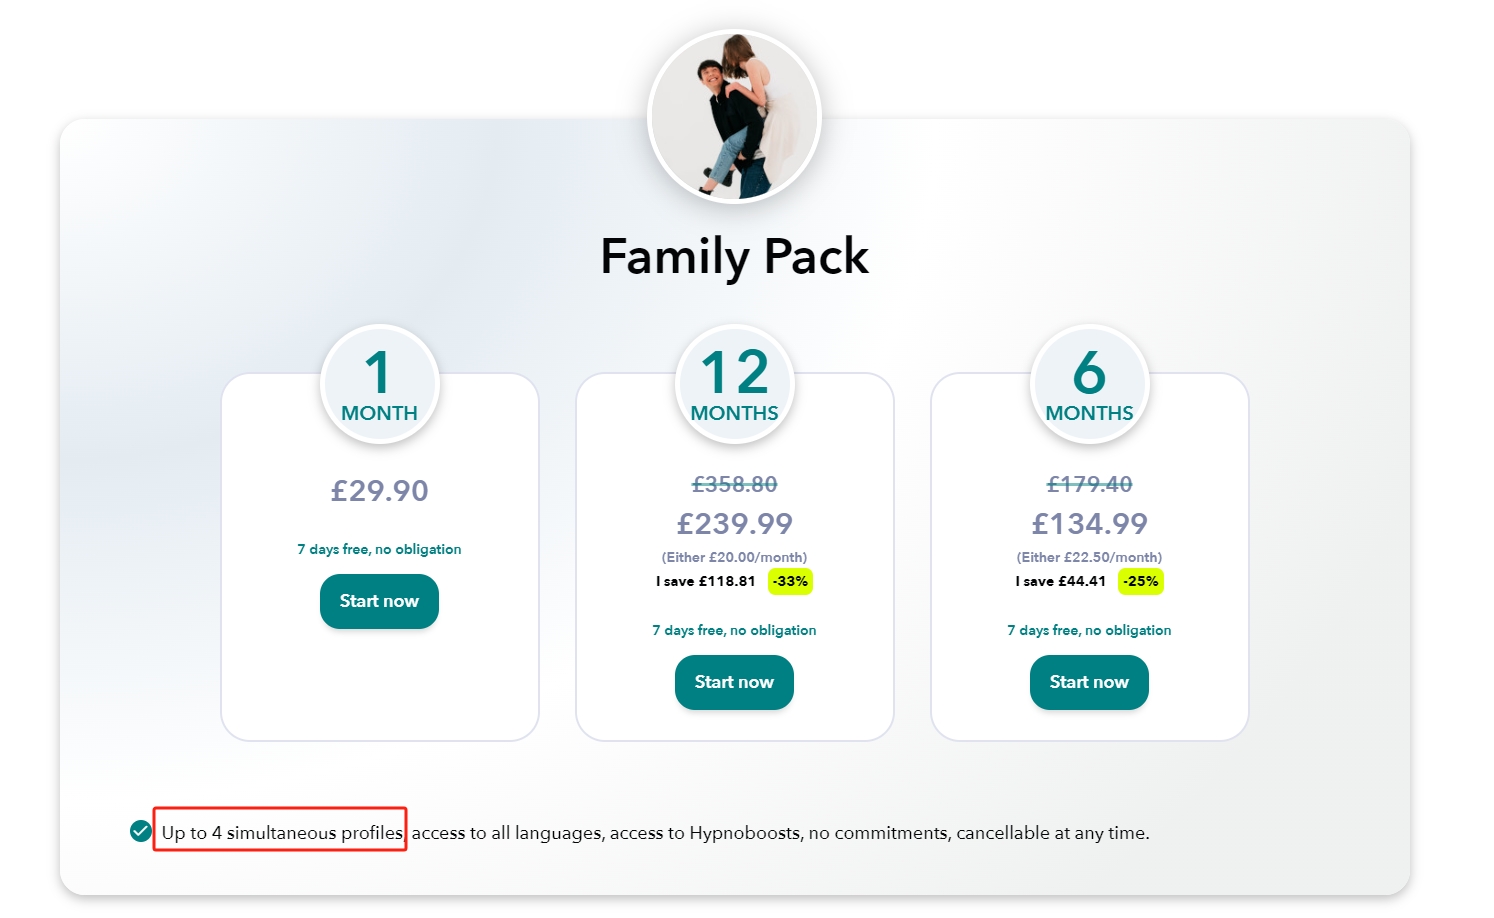
Task: Click the £29.90 monthly price
Action: point(380,491)
